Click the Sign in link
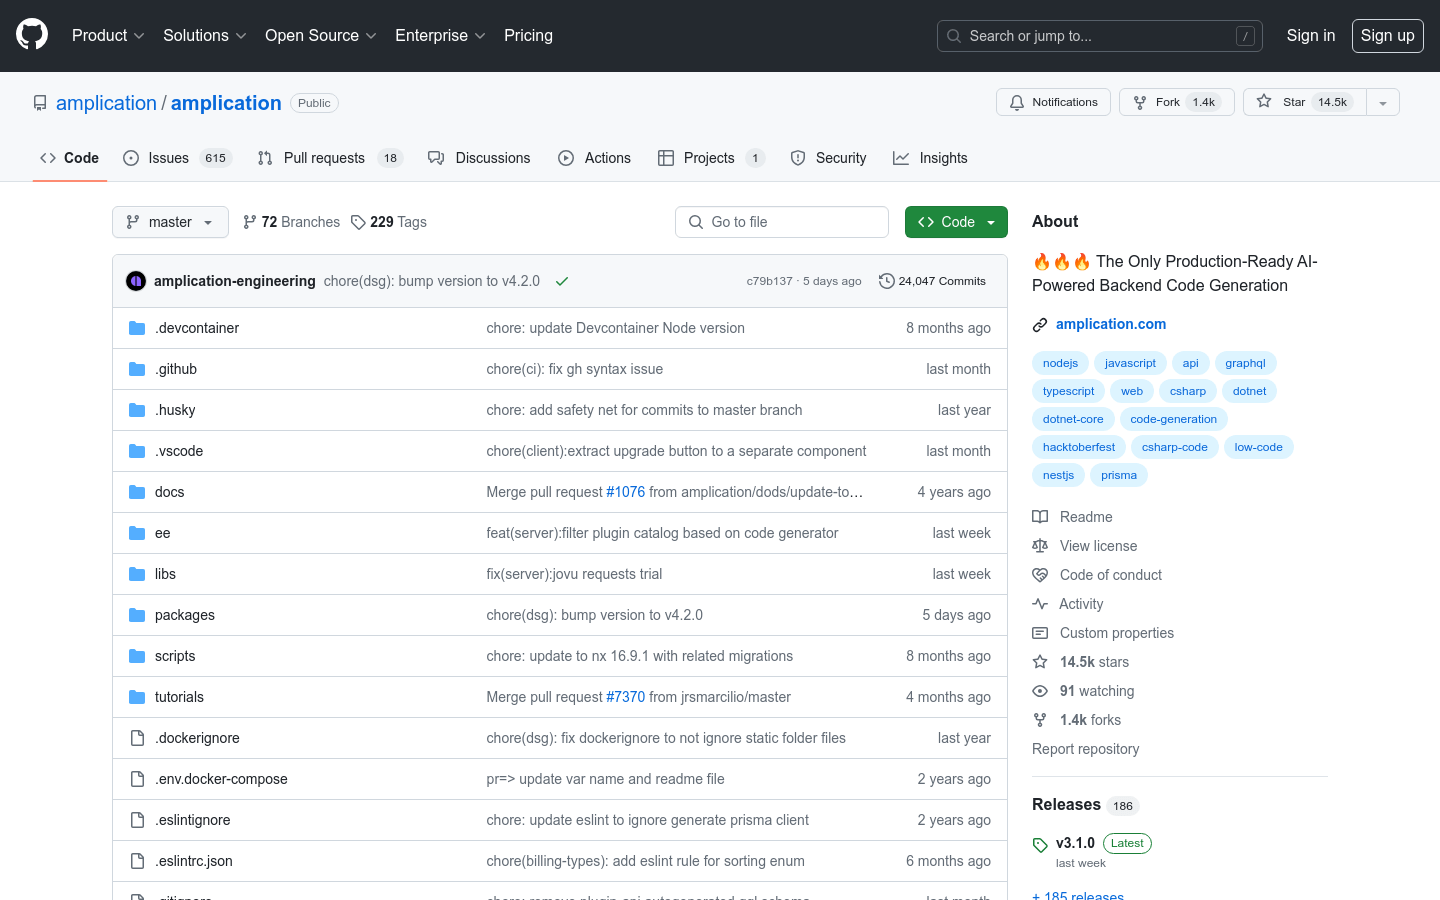1440x900 pixels. [1310, 35]
